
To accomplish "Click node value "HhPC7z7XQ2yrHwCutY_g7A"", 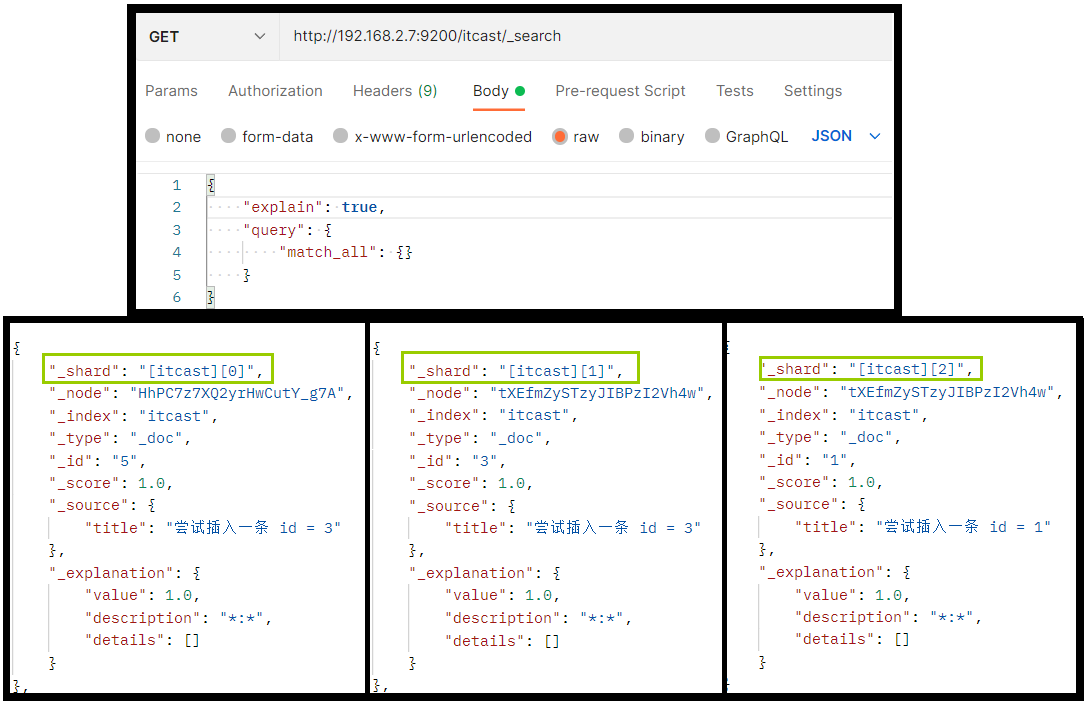I will pos(237,393).
